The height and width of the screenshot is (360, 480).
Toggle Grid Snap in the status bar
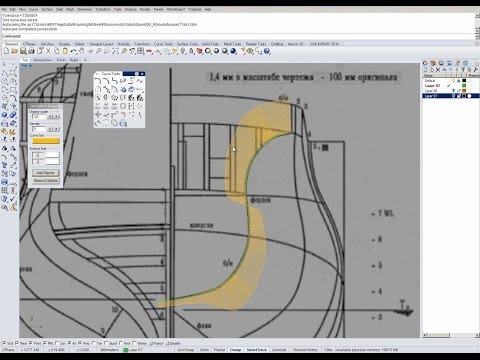coord(186,350)
